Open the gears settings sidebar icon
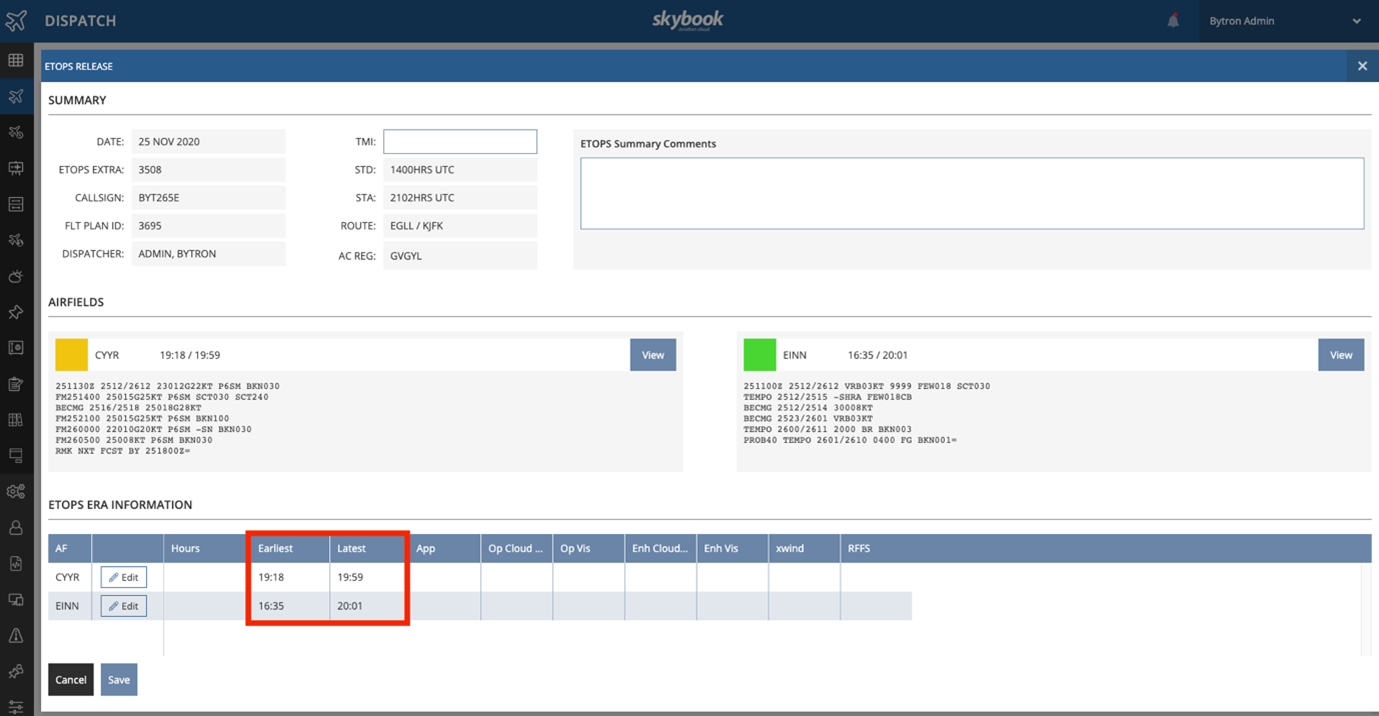Viewport: 1379px width, 716px height. pos(16,492)
